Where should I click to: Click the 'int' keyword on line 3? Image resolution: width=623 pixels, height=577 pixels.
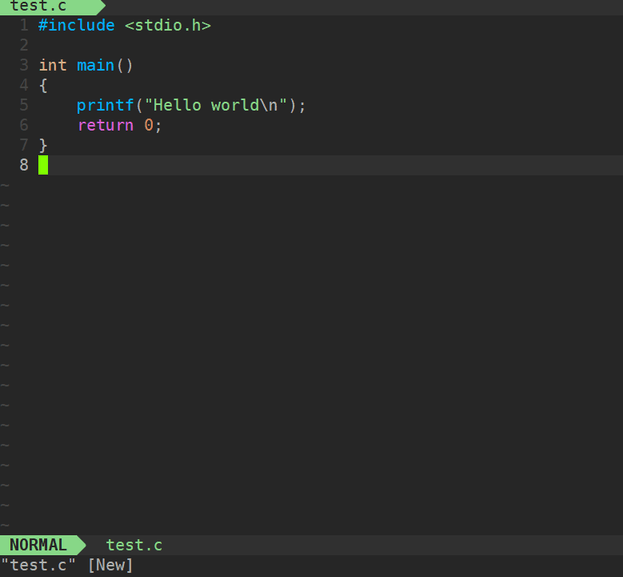[52, 65]
